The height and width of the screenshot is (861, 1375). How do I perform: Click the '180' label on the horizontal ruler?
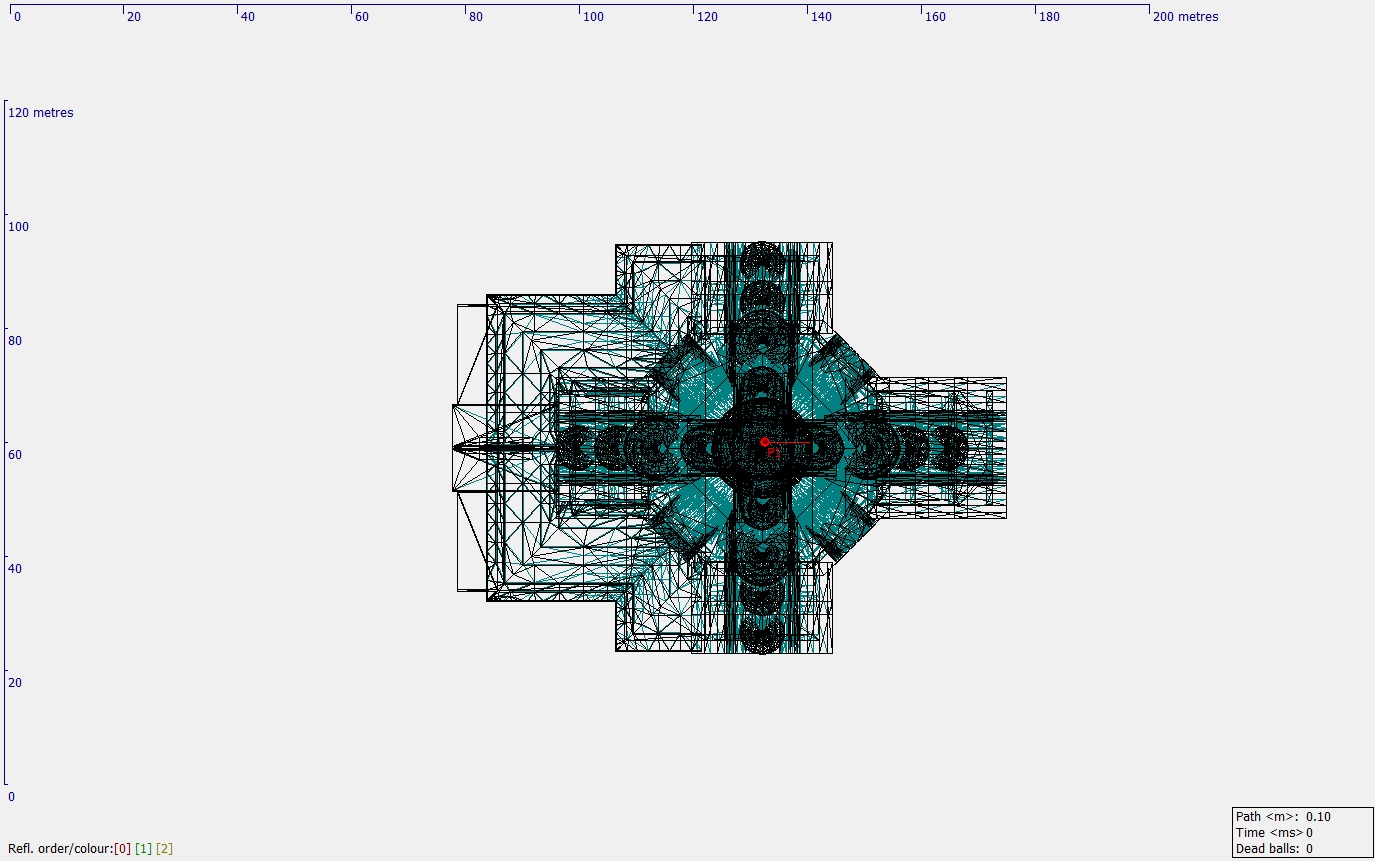click(1050, 17)
